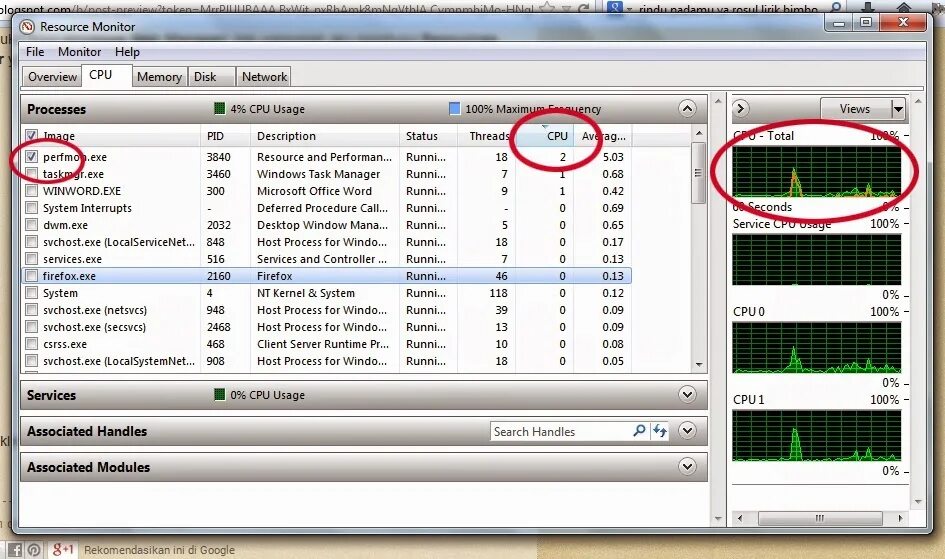Click the graph pane horizontal scrollbar thumb
The width and height of the screenshot is (945, 559).
(820, 518)
